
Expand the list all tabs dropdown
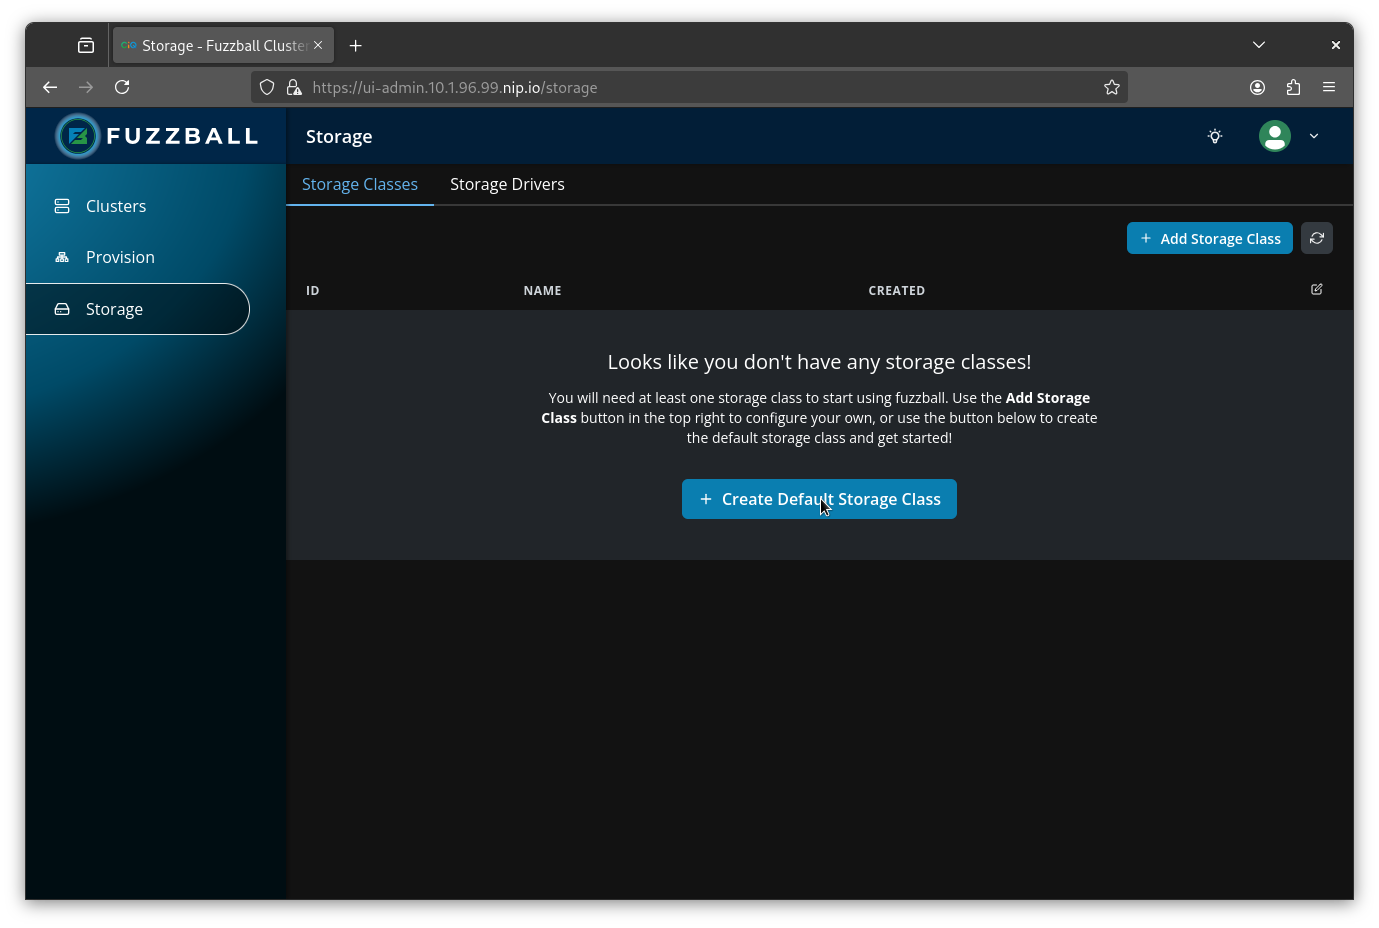tap(1259, 45)
